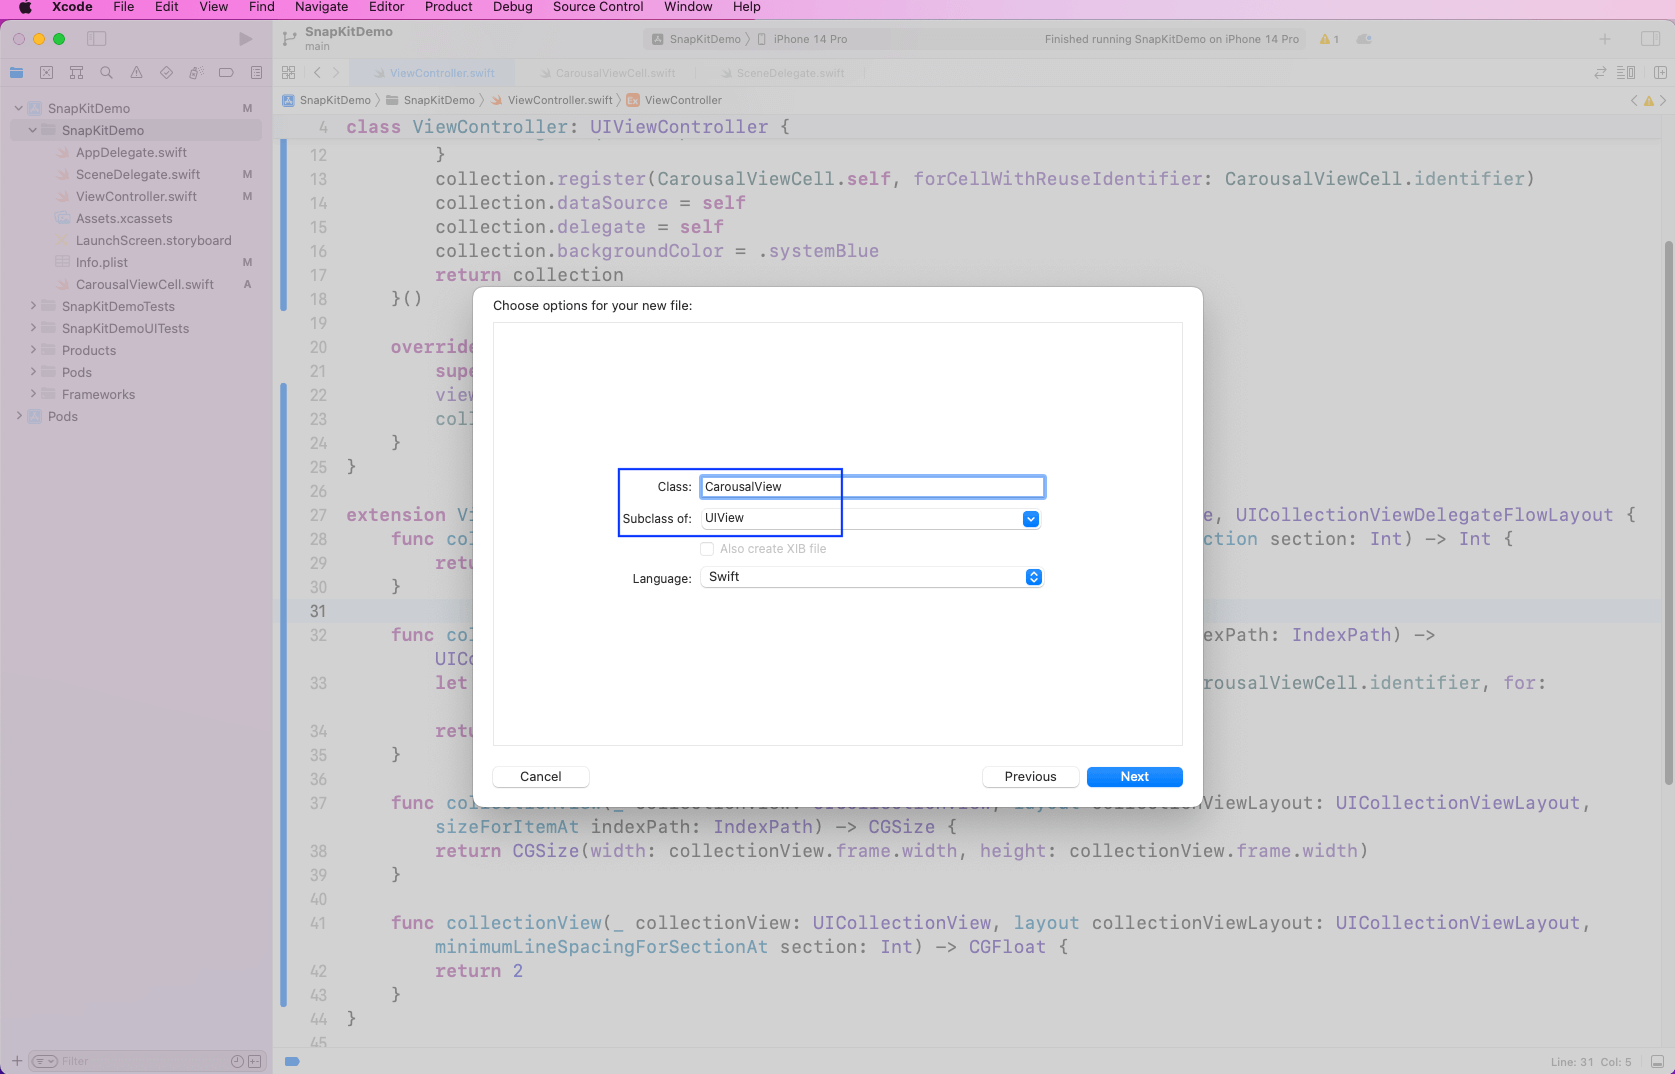The width and height of the screenshot is (1675, 1074).
Task: Click the Class name text field
Action: (x=871, y=487)
